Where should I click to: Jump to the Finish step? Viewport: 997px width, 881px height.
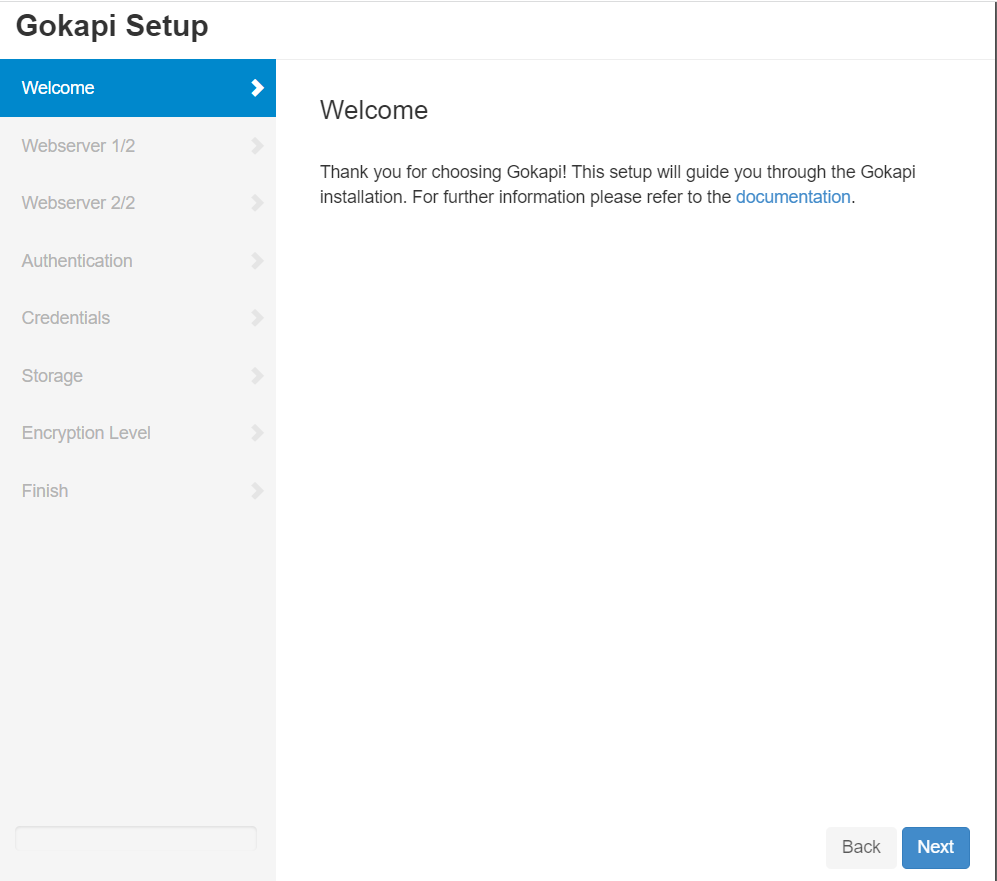tap(137, 491)
